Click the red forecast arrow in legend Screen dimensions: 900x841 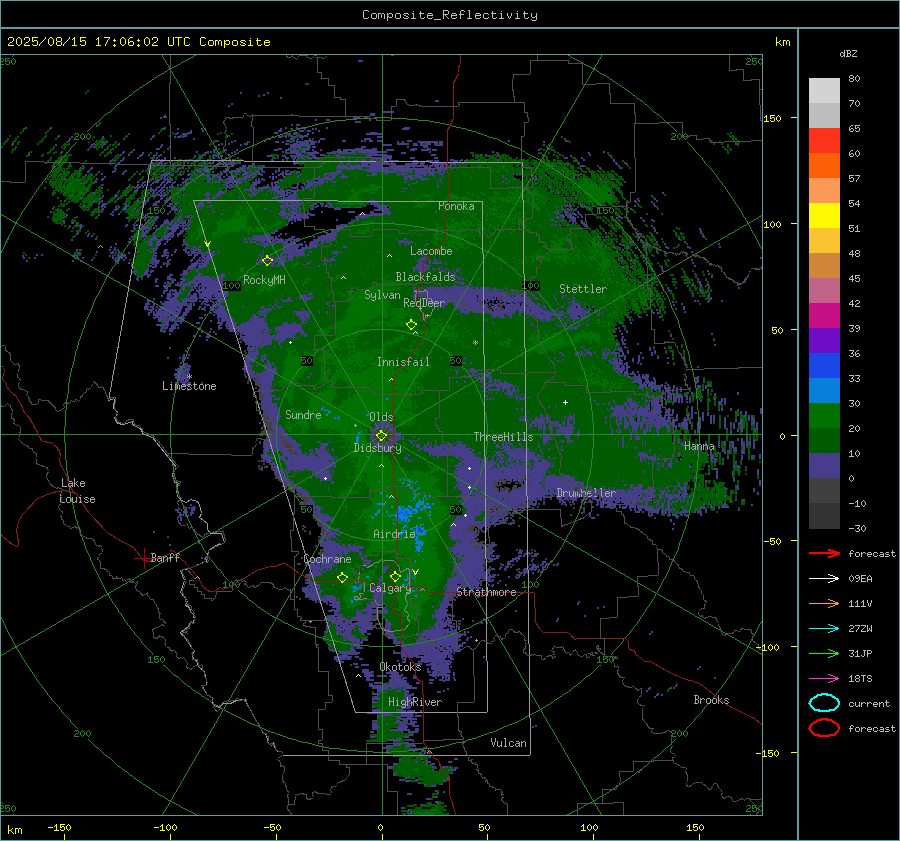[x=824, y=553]
